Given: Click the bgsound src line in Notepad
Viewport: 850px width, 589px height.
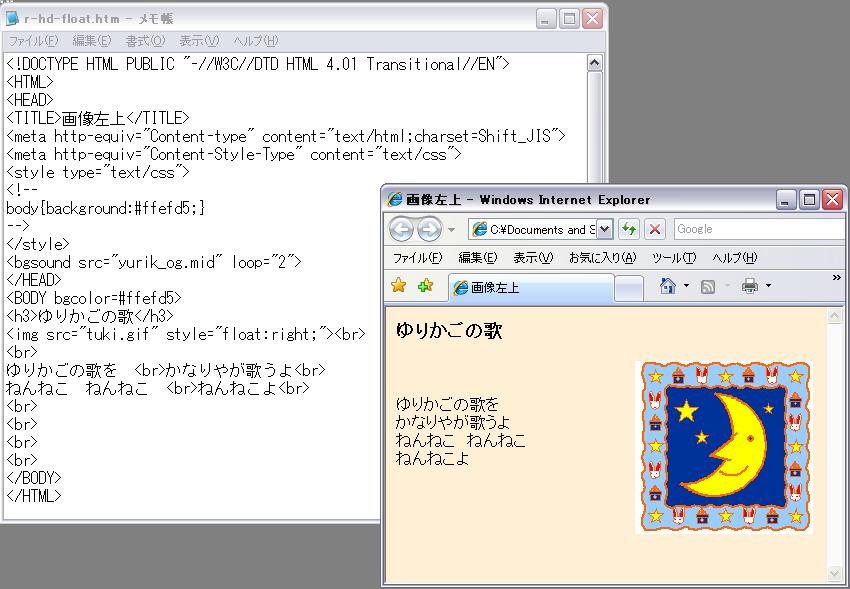Looking at the screenshot, I should pos(153,262).
